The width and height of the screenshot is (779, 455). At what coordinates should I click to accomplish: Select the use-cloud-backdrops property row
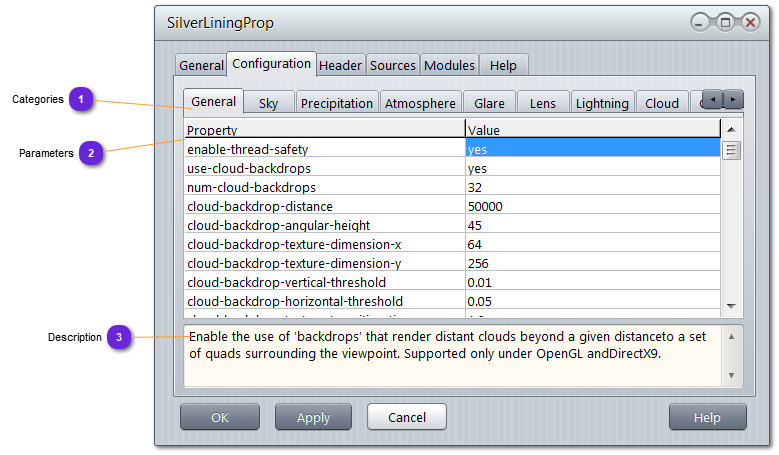324,168
